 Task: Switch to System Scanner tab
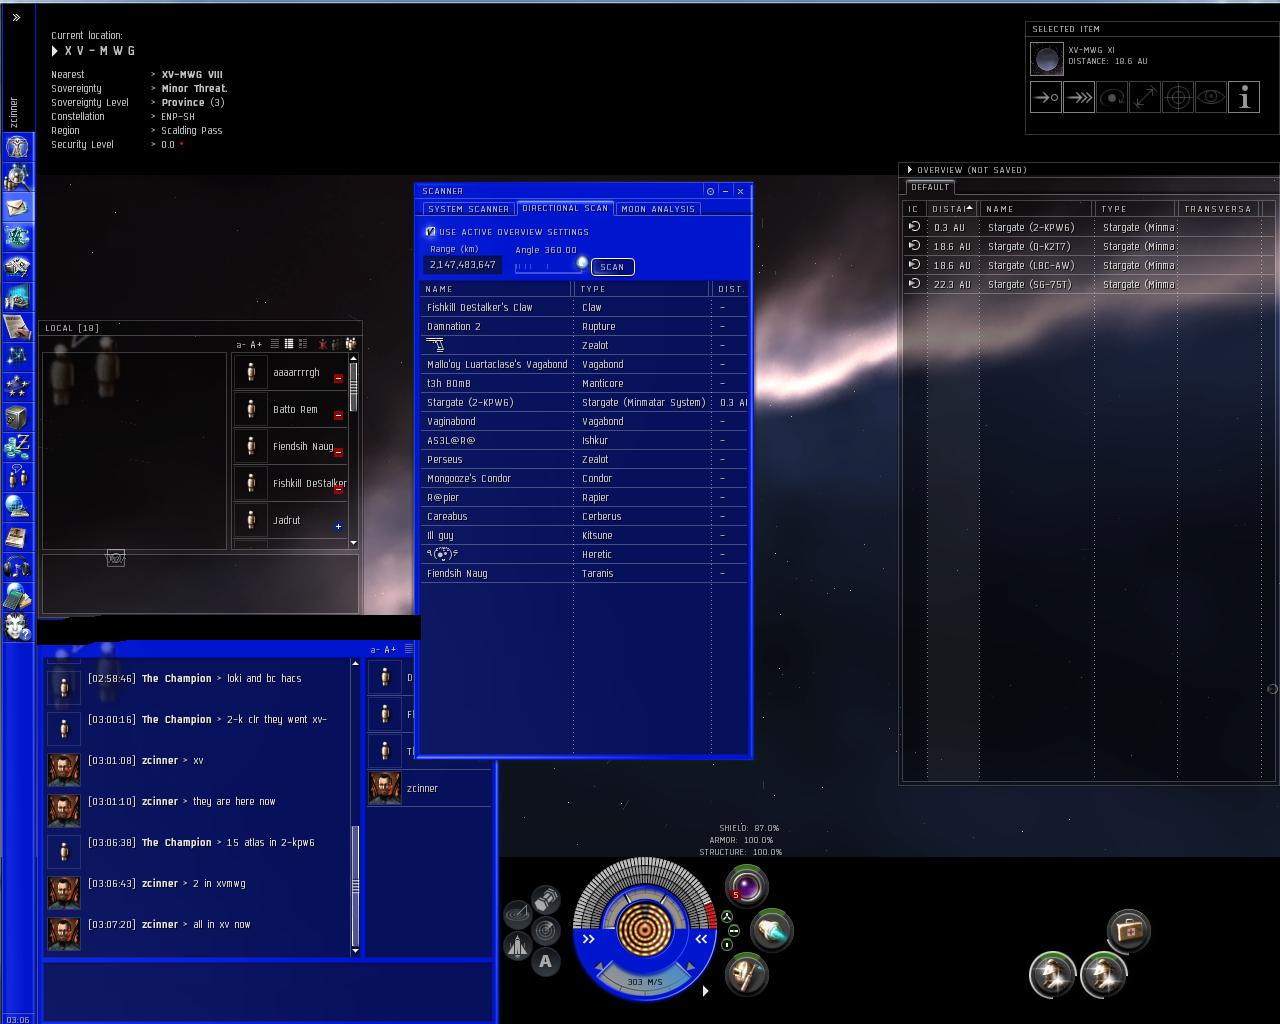coord(468,209)
